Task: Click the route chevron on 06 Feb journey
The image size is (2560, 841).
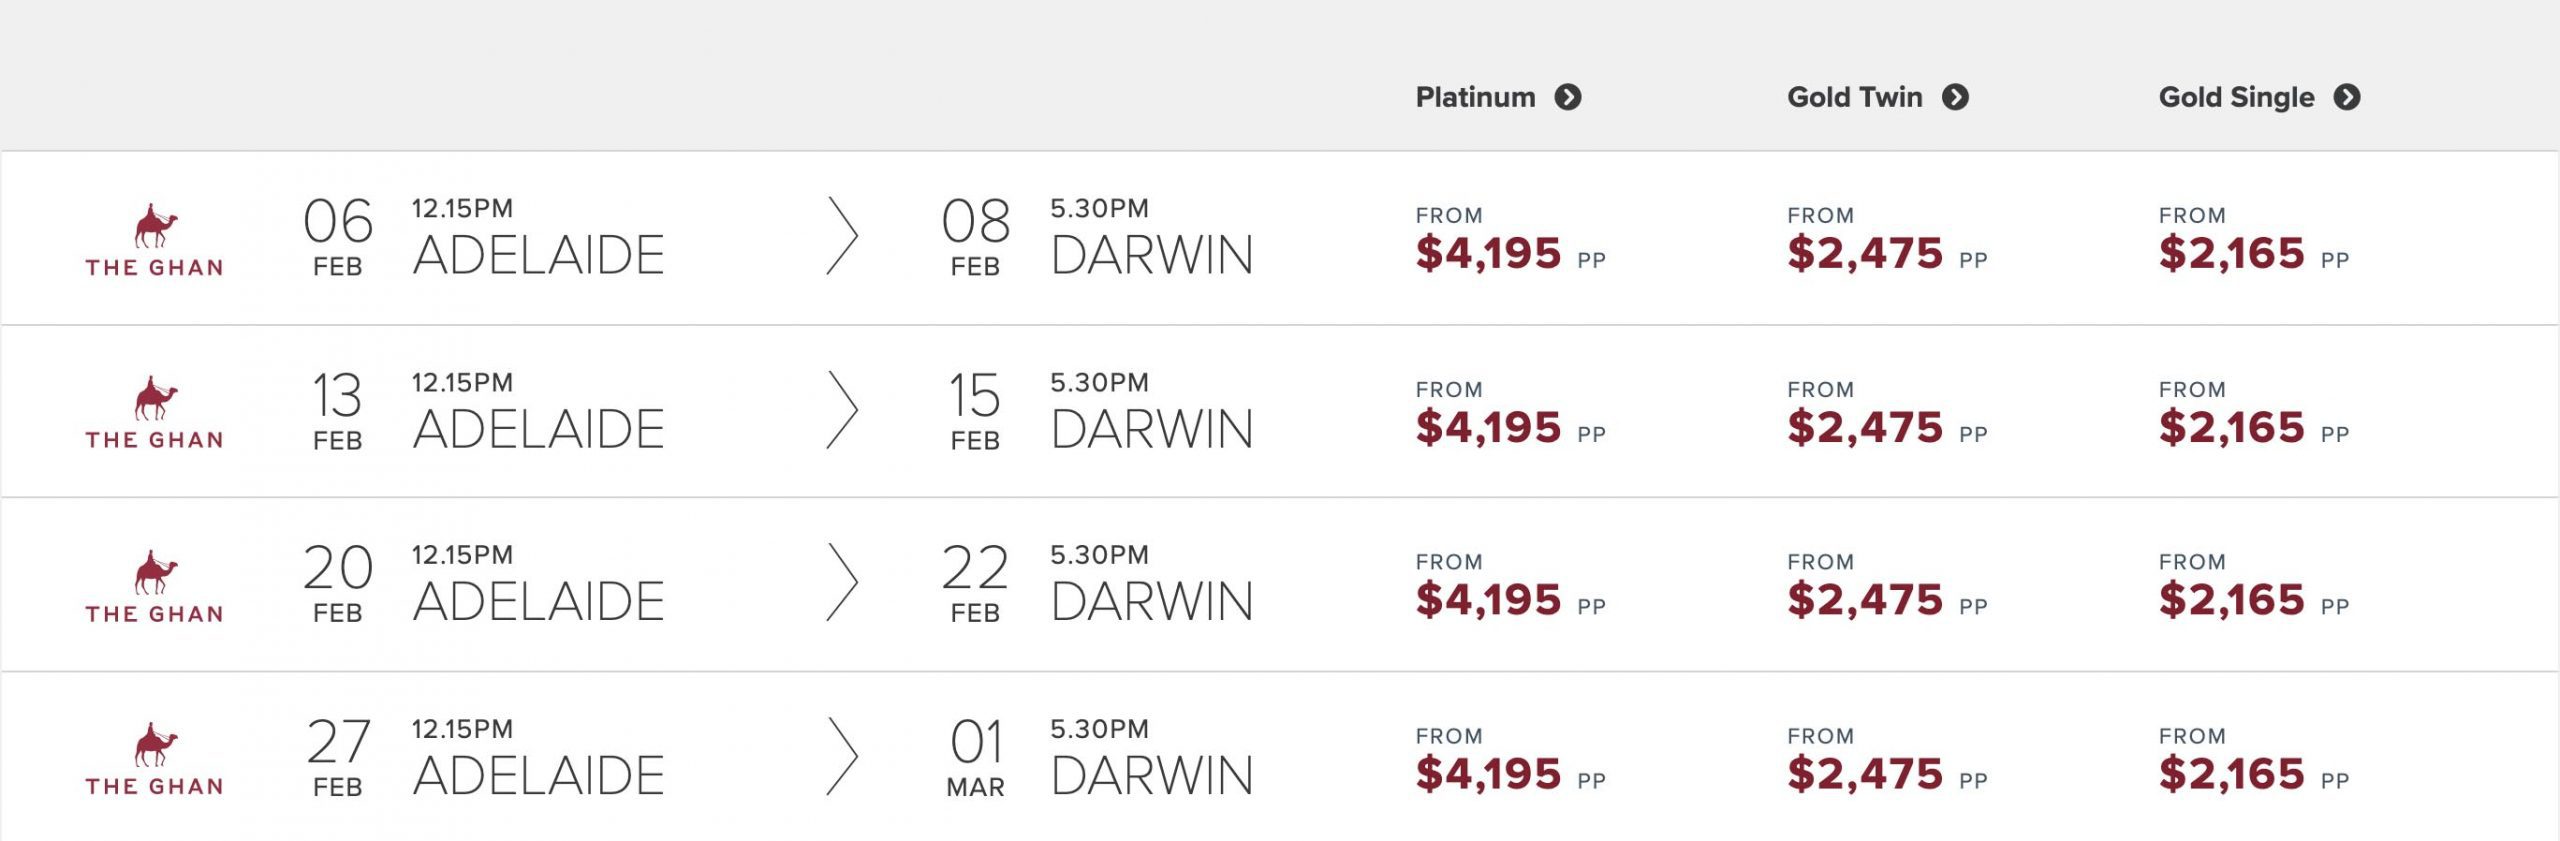Action: pos(842,236)
